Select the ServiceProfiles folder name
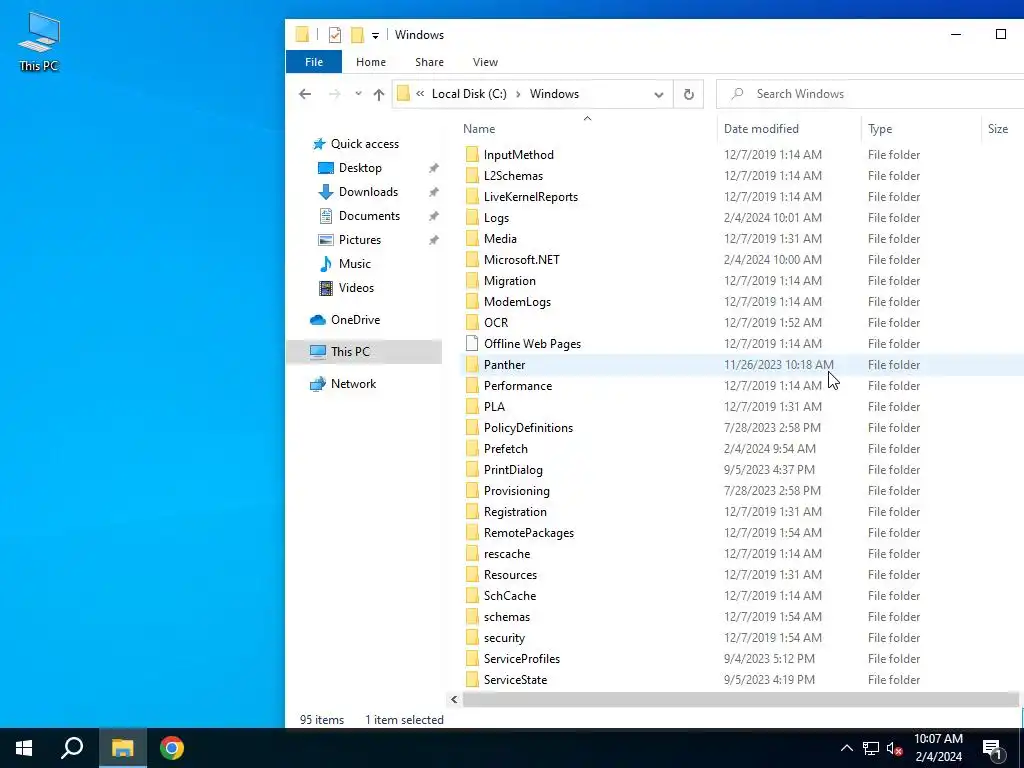 point(522,659)
